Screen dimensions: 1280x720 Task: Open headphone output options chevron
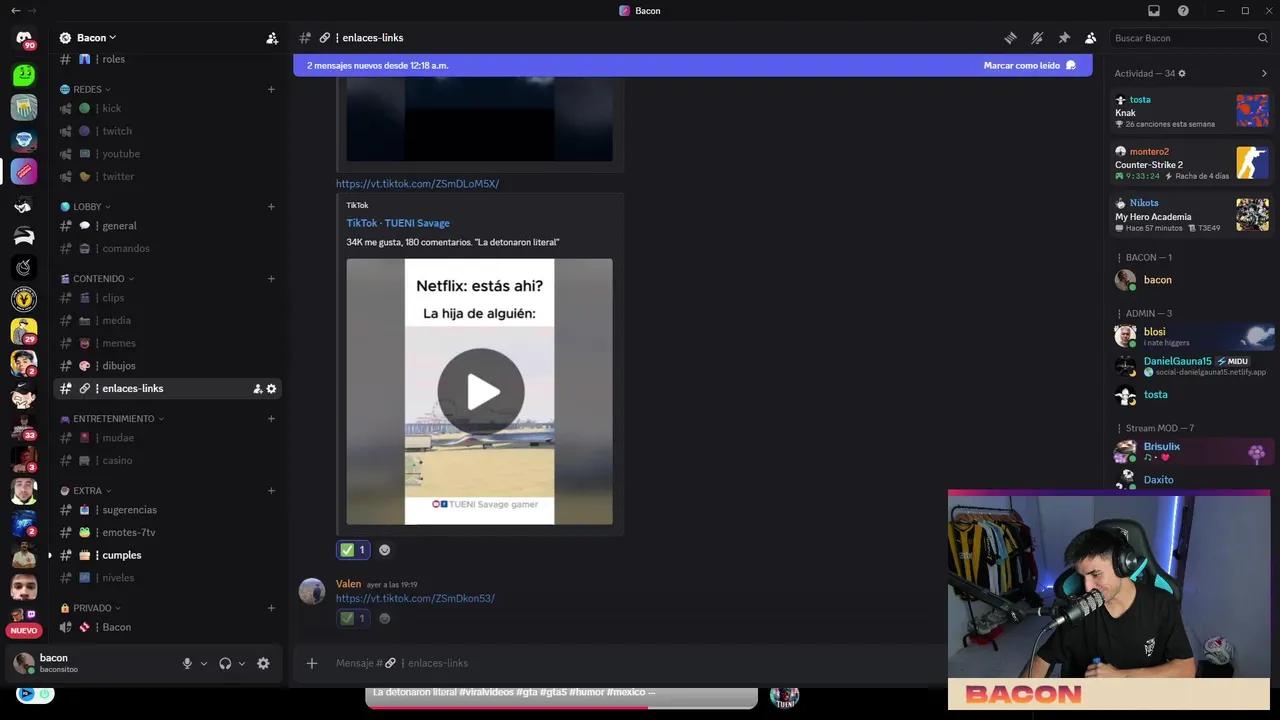242,663
